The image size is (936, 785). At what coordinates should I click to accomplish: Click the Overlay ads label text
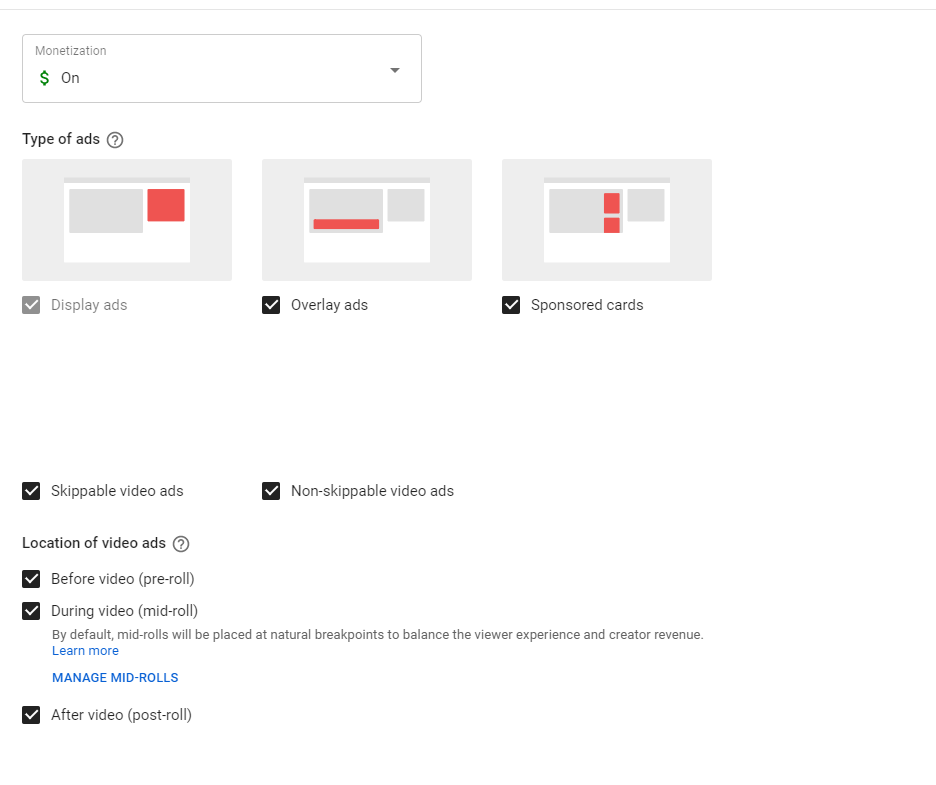pyautogui.click(x=330, y=305)
